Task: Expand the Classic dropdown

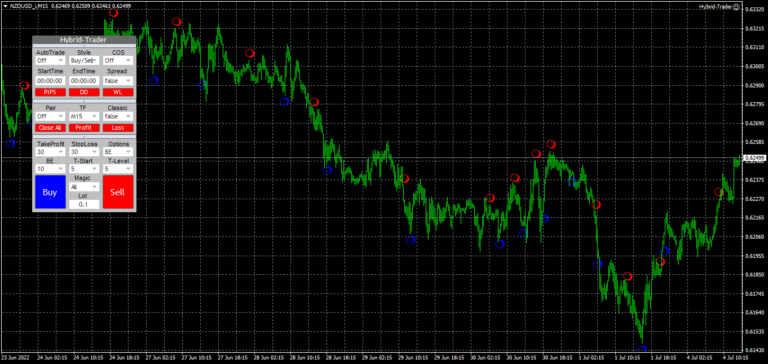Action: (118, 116)
